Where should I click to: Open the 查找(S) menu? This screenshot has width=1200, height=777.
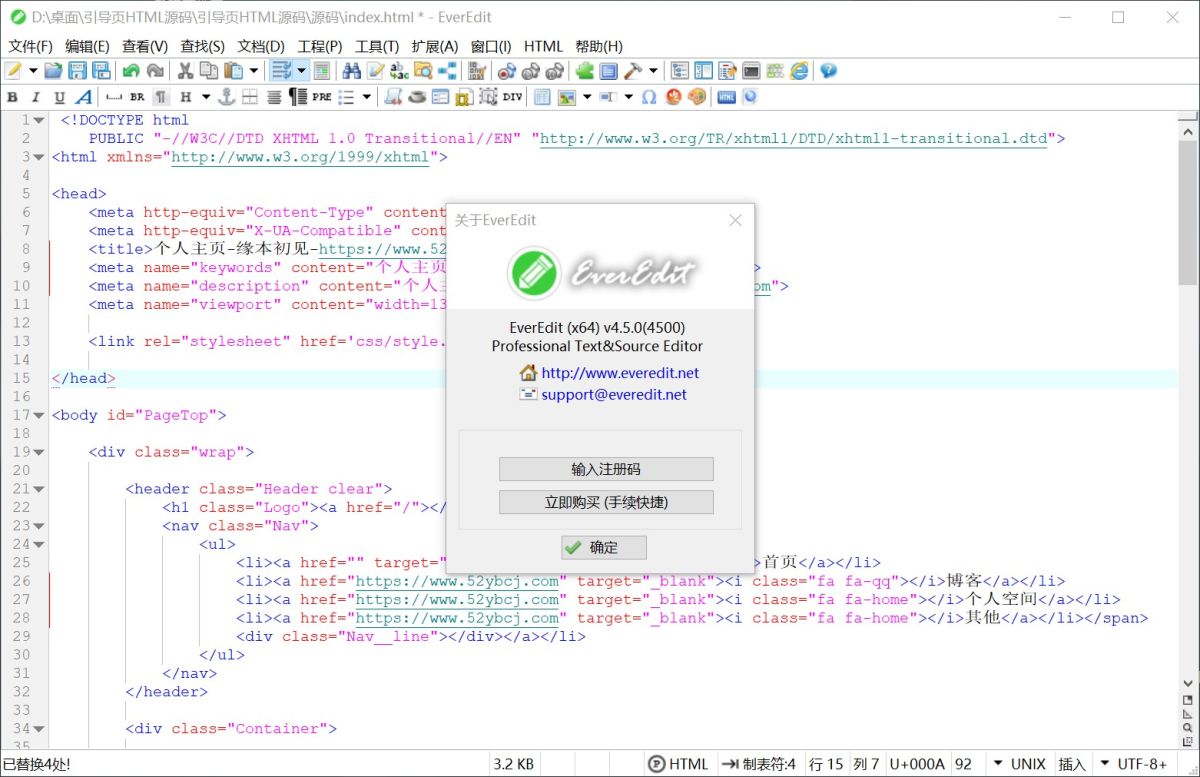click(x=202, y=46)
